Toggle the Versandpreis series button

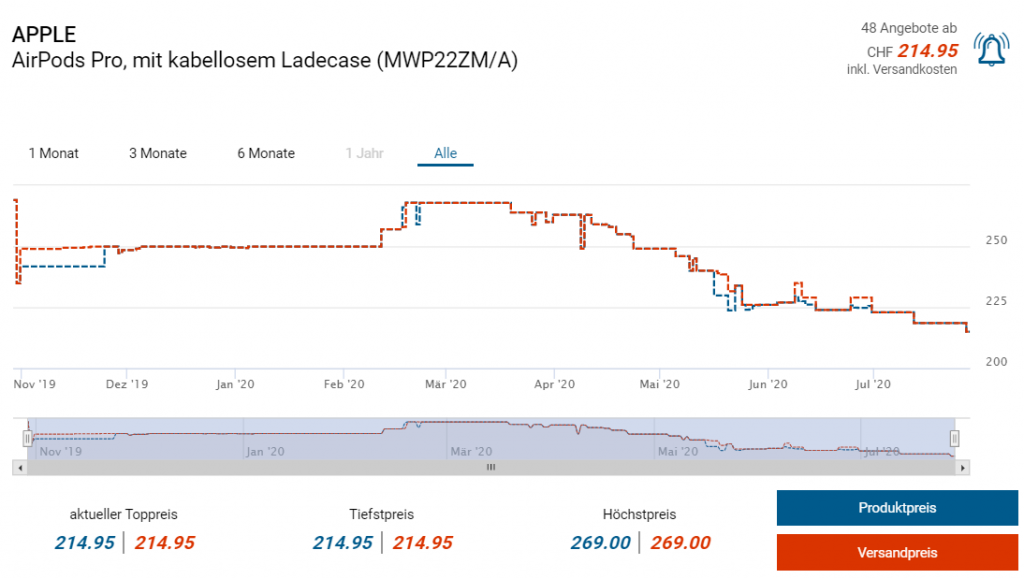click(897, 552)
